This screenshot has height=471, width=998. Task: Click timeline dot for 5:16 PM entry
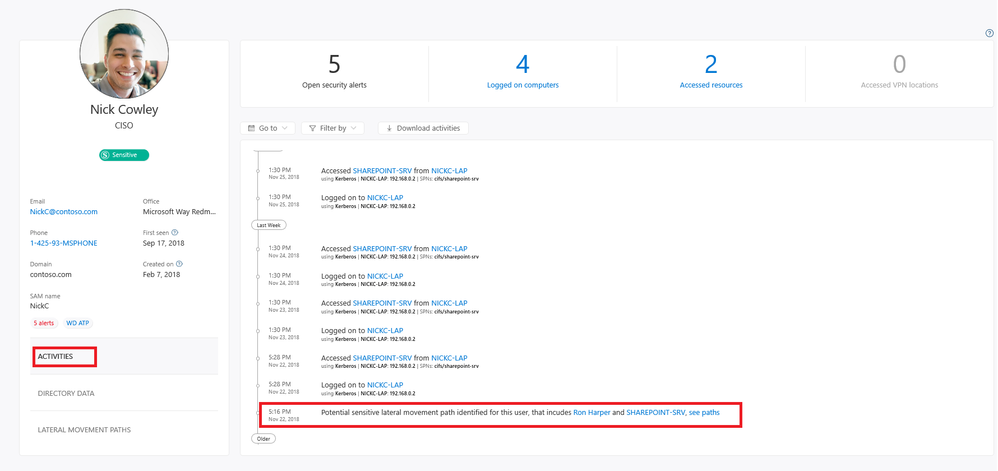point(257,412)
